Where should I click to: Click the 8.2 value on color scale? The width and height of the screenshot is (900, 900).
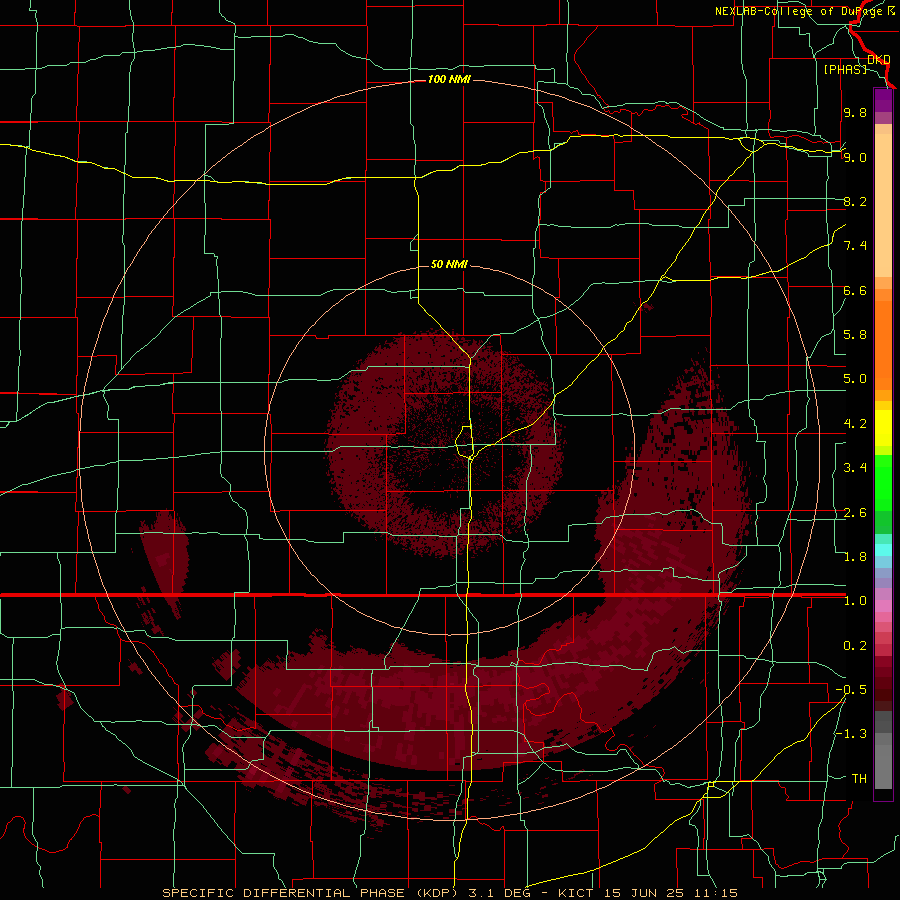[x=855, y=201]
